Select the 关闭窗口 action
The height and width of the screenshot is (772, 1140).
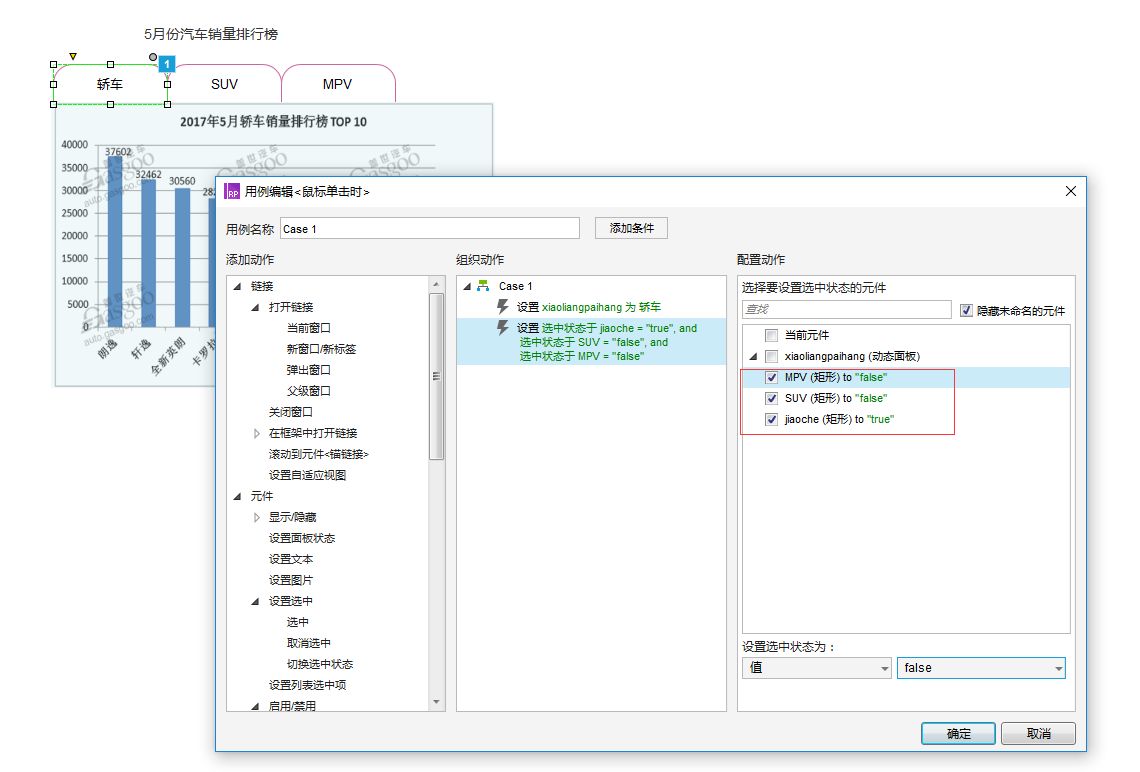tap(290, 412)
